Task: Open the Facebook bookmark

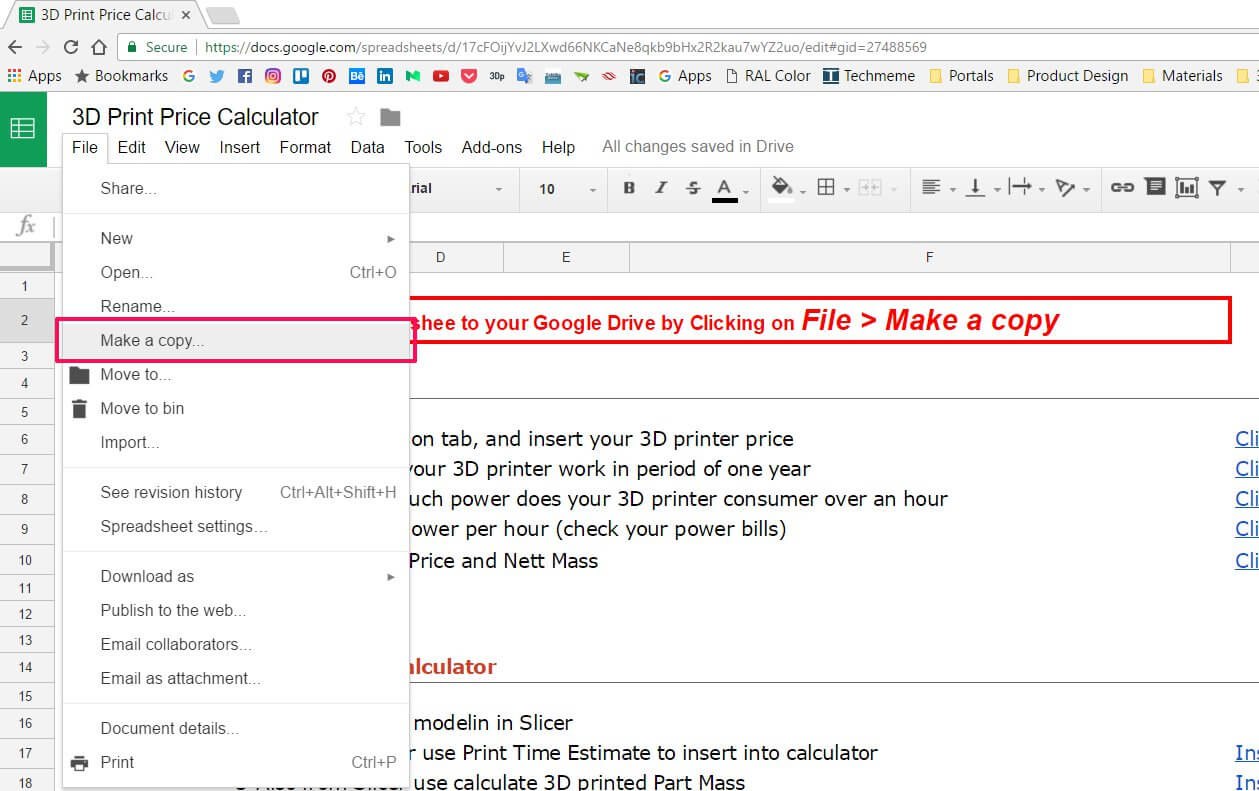Action: [245, 76]
